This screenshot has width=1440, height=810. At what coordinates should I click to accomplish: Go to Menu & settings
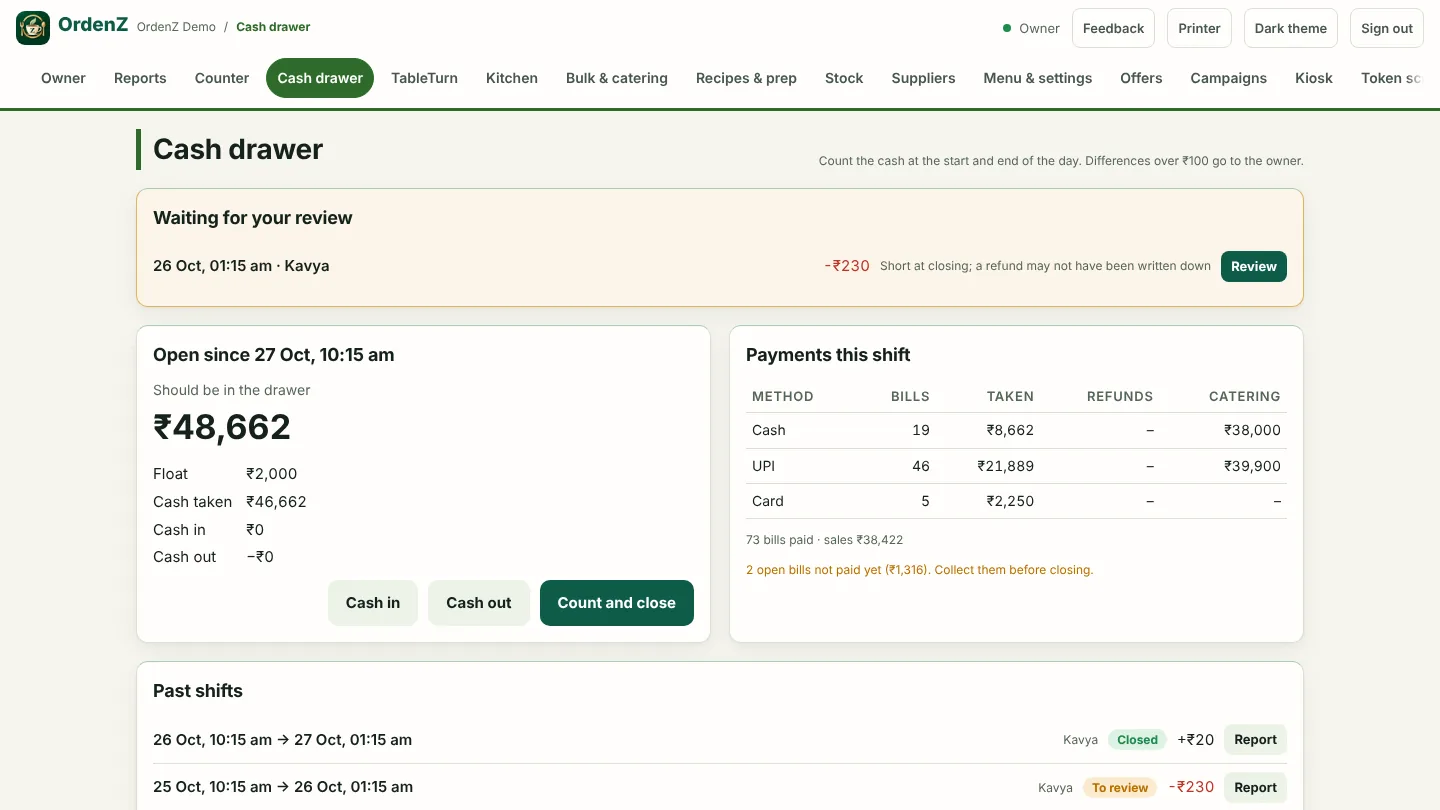pyautogui.click(x=1038, y=78)
